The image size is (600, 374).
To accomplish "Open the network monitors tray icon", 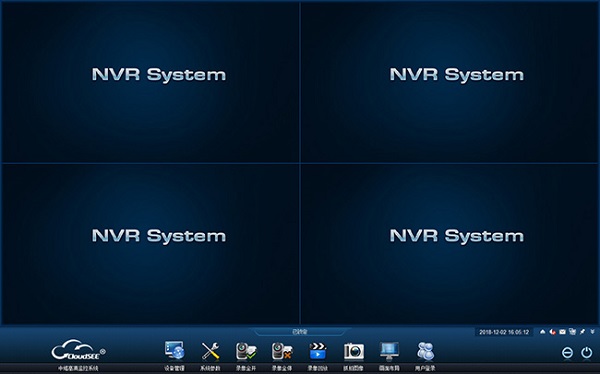I will [x=572, y=332].
